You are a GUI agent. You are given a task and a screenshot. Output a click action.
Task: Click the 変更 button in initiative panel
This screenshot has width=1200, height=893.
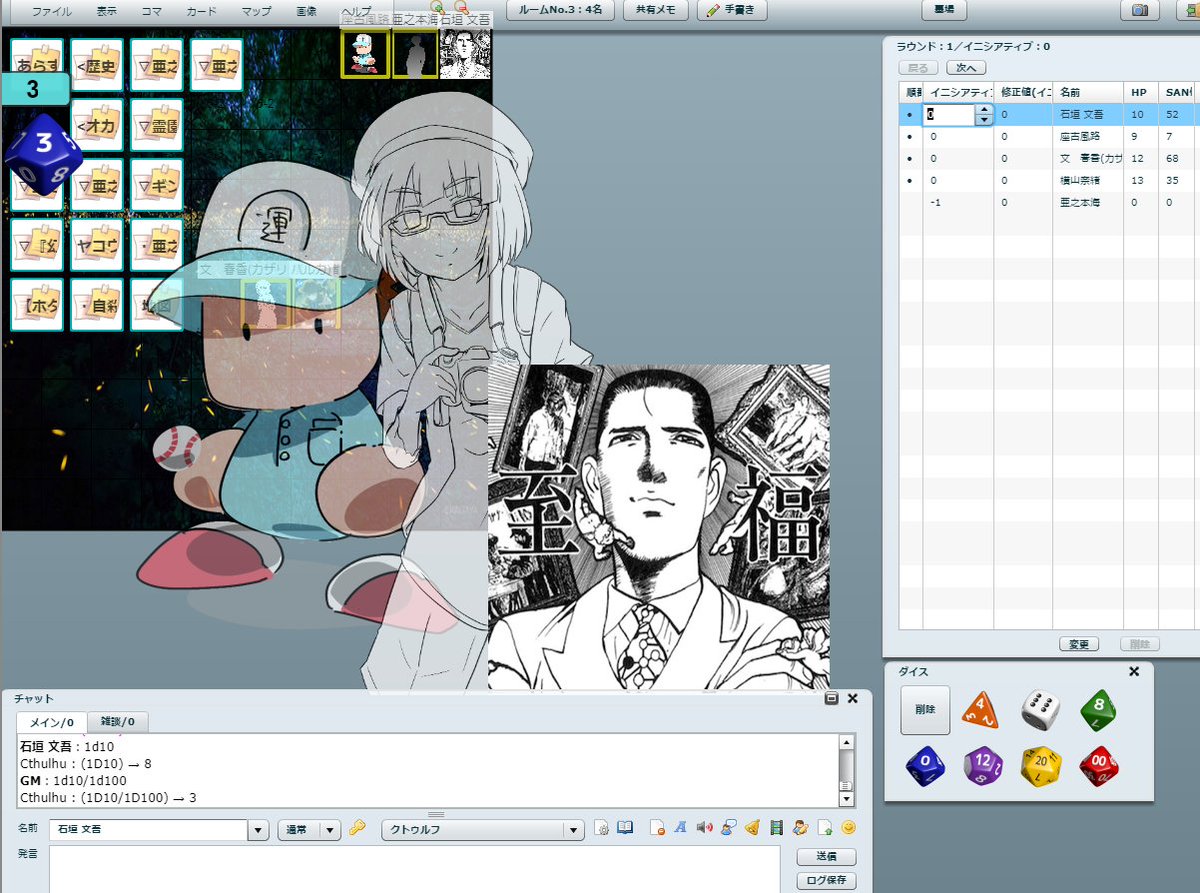[x=1079, y=644]
